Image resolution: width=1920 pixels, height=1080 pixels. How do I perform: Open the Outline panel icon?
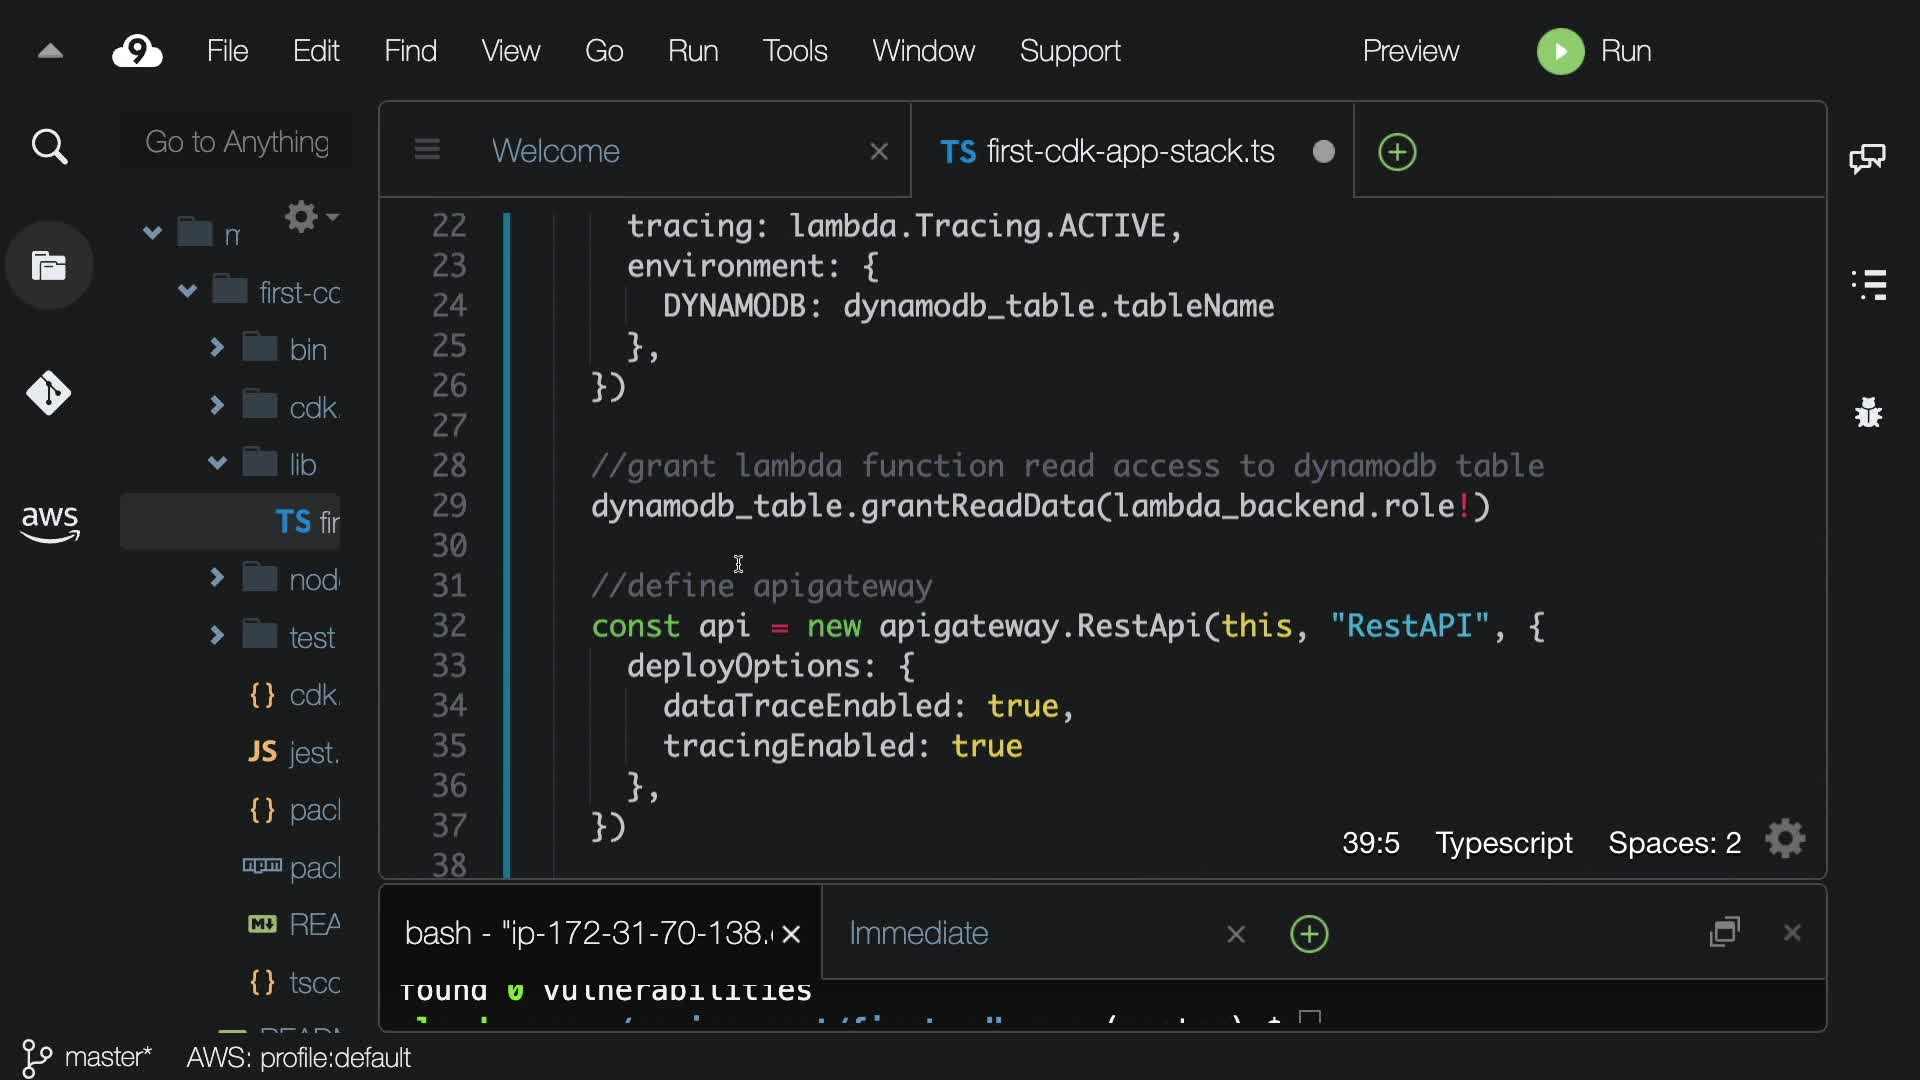[1869, 285]
